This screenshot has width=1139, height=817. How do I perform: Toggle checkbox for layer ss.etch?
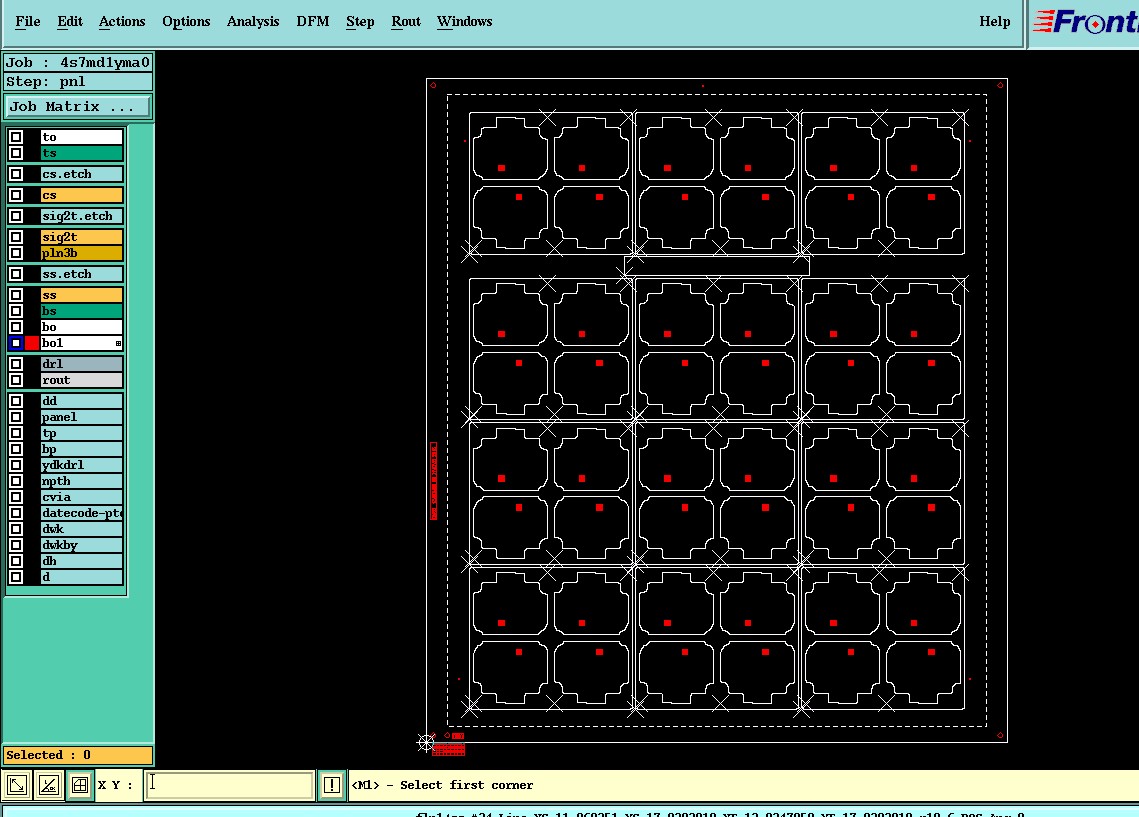(16, 274)
